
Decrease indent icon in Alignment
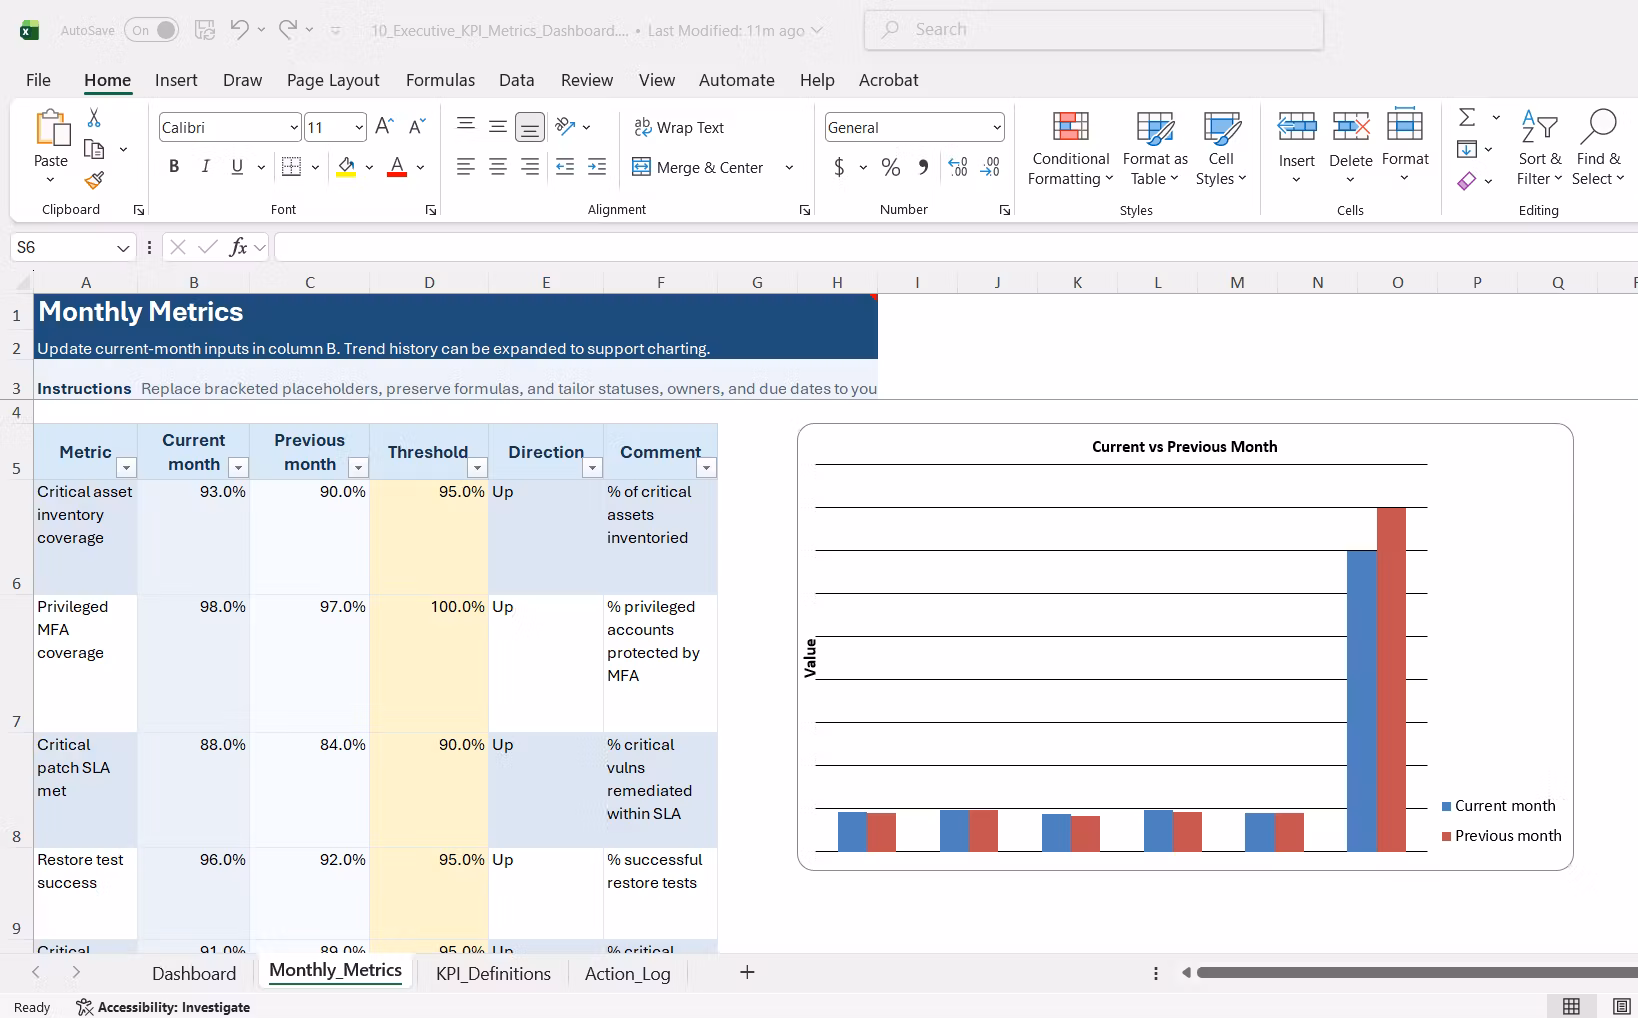pyautogui.click(x=565, y=167)
